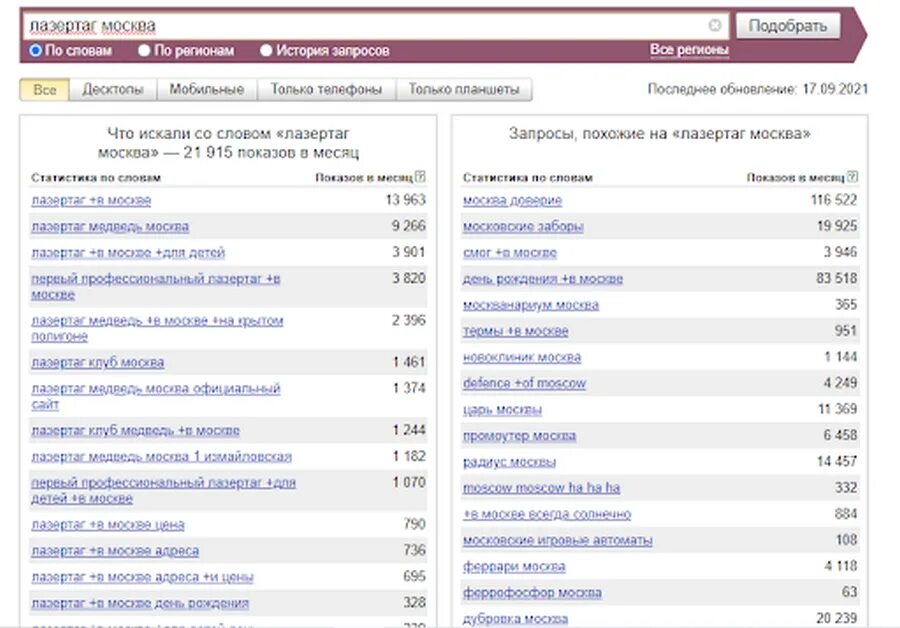Select the История запросов radio button

pyautogui.click(x=266, y=51)
